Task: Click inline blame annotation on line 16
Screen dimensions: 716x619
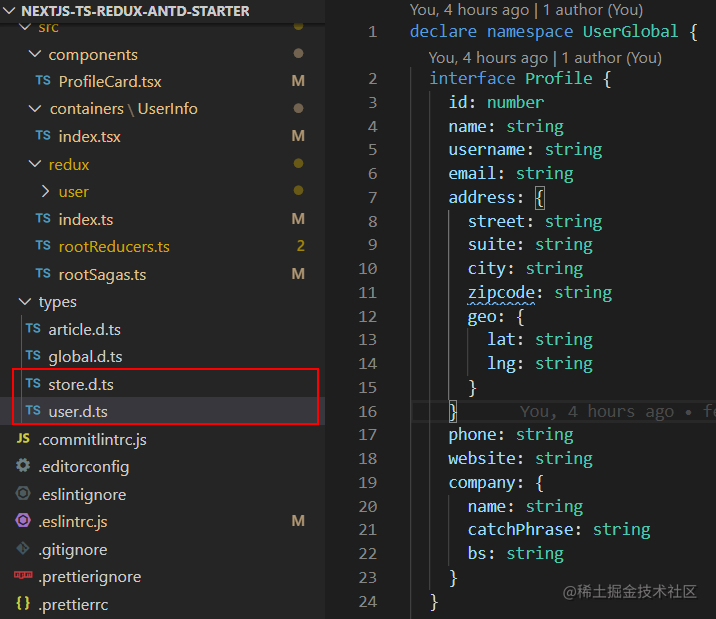Action: pos(617,411)
